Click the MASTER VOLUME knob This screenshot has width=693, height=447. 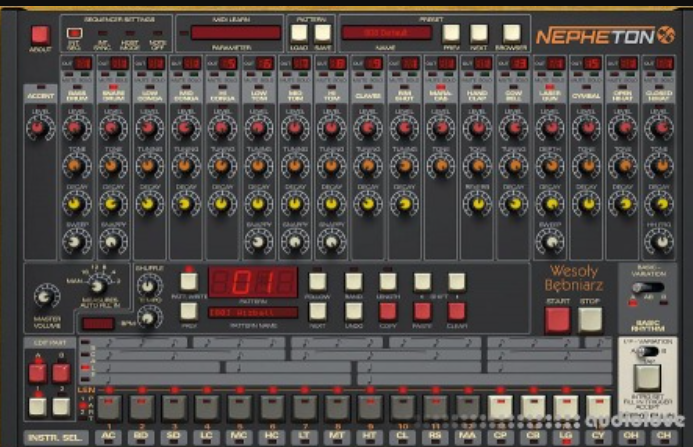(46, 298)
